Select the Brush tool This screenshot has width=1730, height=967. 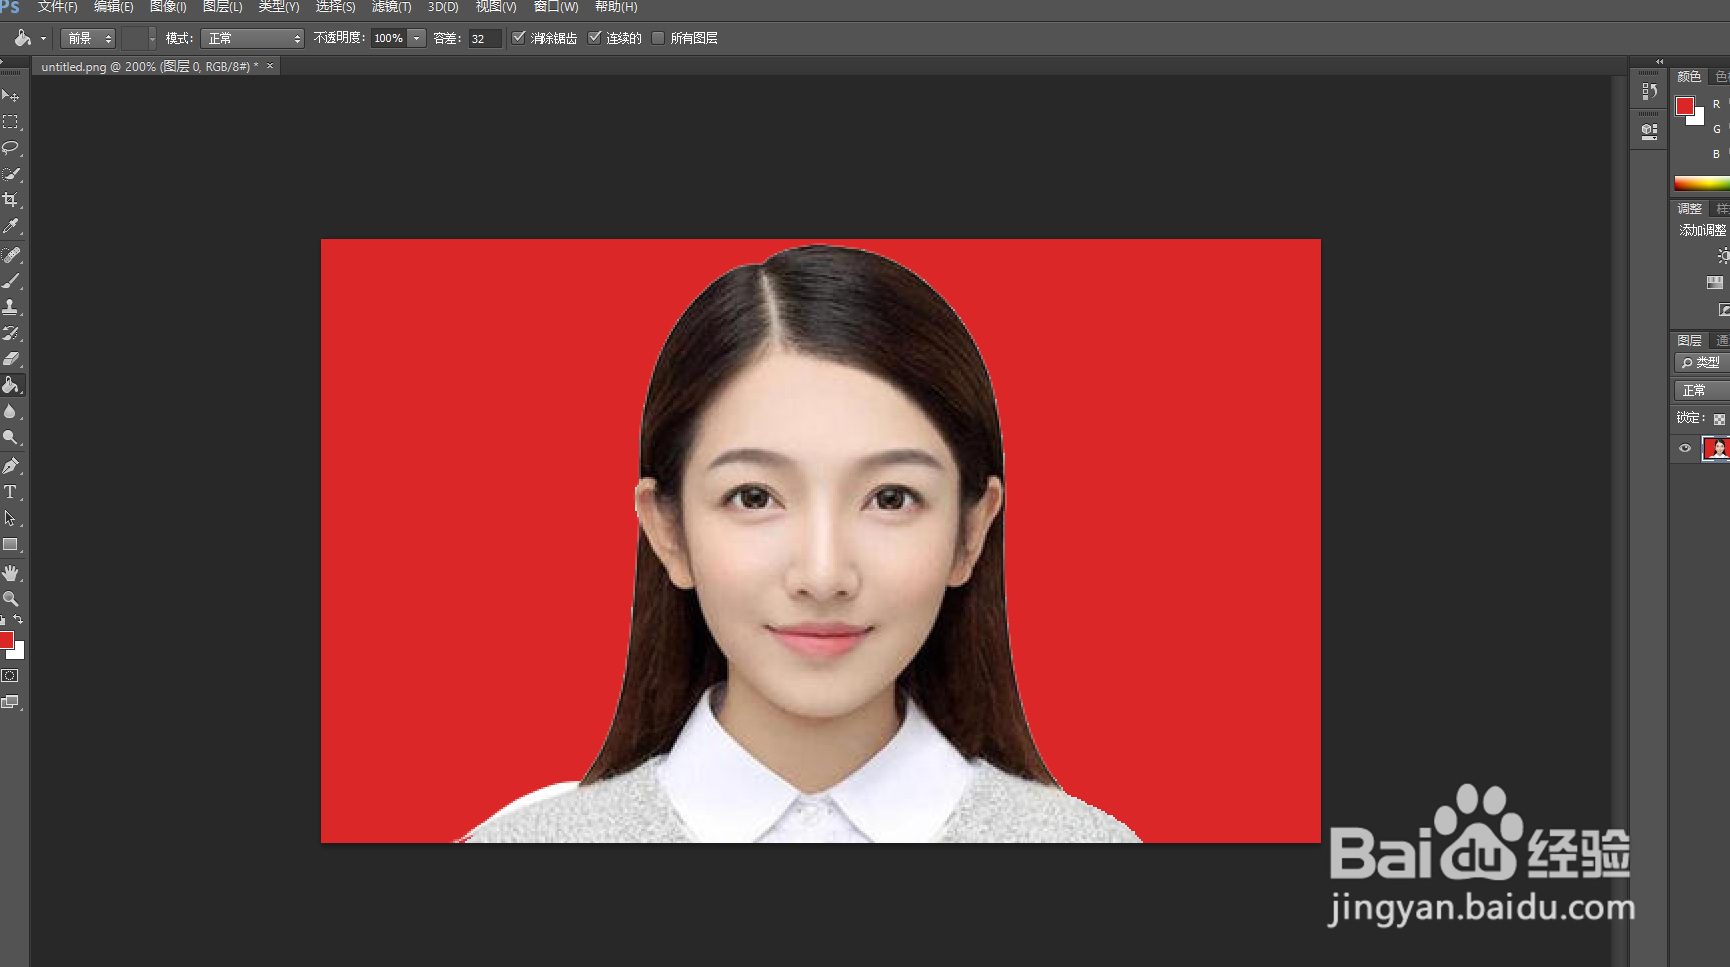coord(11,281)
